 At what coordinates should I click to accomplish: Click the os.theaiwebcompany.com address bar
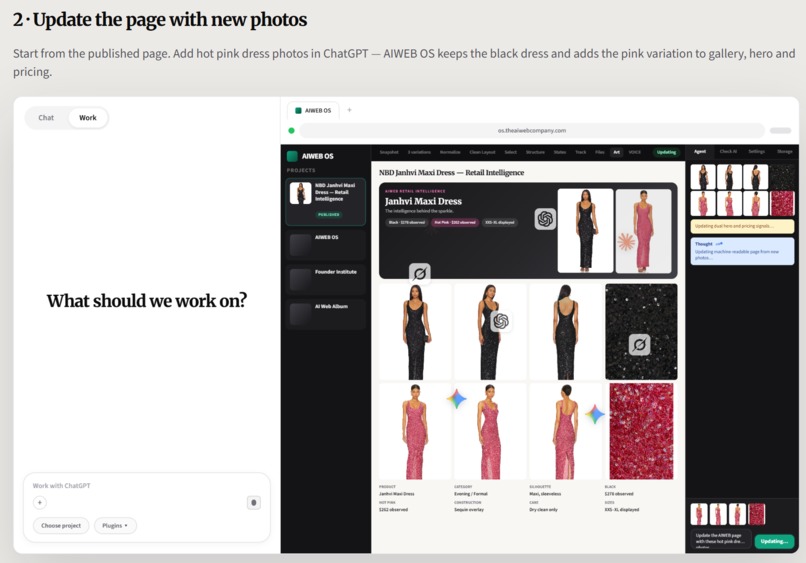532,131
